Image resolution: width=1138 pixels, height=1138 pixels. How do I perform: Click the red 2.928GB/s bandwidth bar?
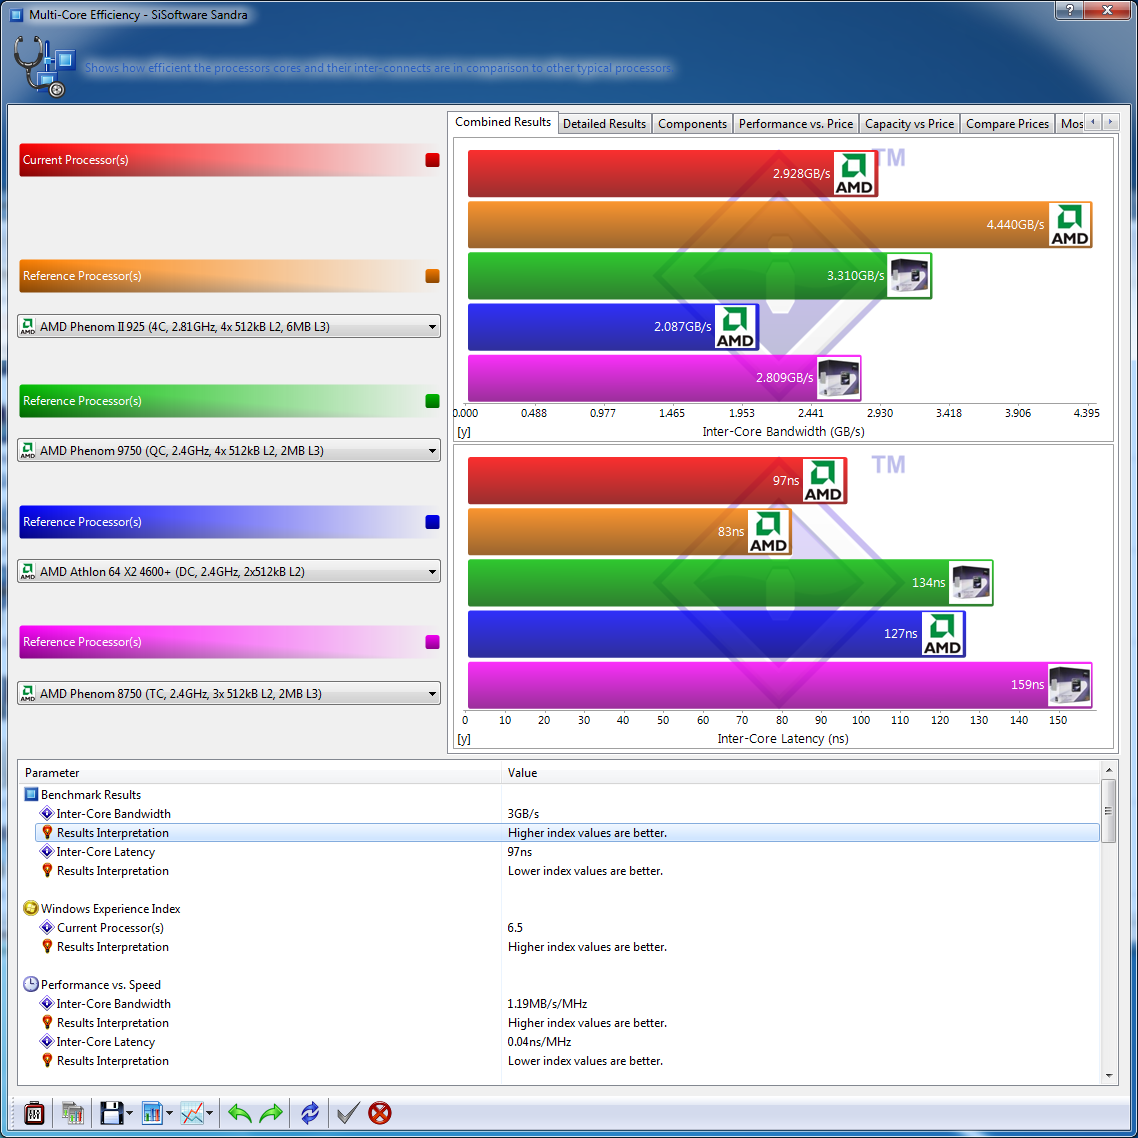click(x=673, y=173)
